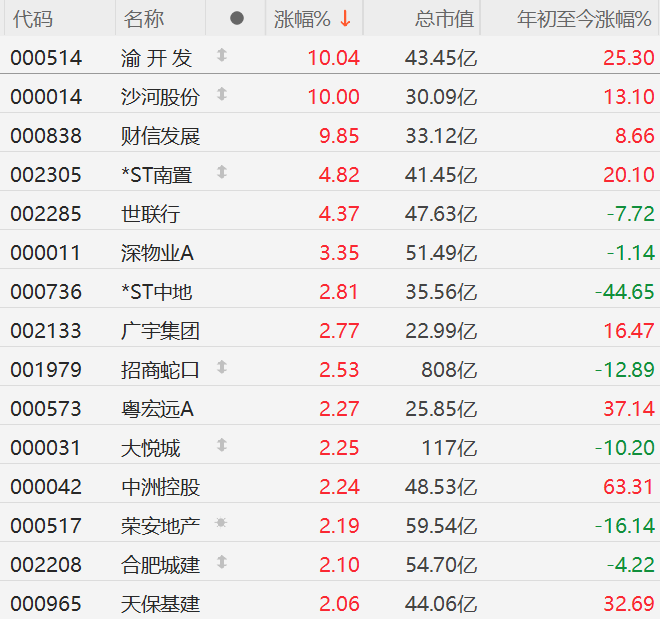Sort by 年初至今涨幅% column header
Screen dimensions: 660x619
click(585, 19)
